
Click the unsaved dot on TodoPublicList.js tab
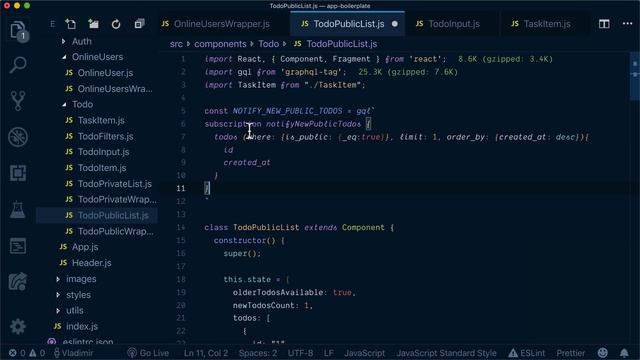pyautogui.click(x=395, y=24)
